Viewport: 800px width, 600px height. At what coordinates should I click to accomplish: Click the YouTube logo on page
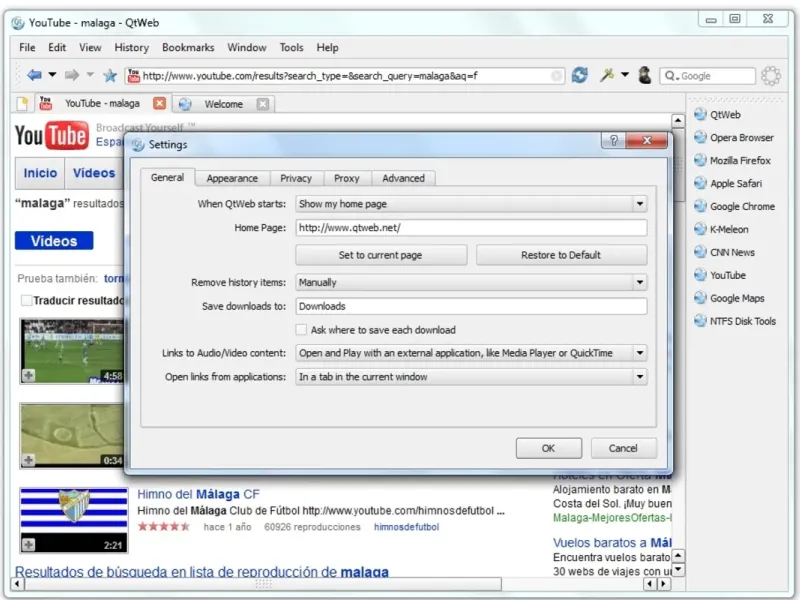[52, 135]
